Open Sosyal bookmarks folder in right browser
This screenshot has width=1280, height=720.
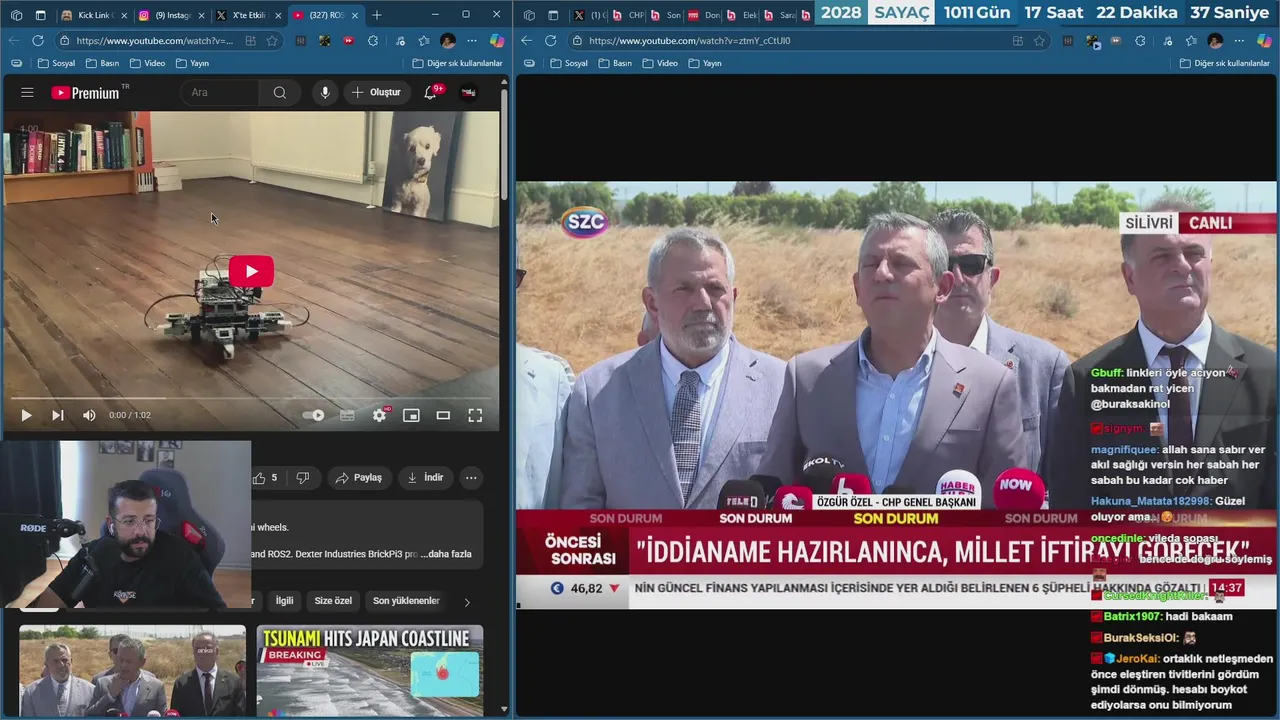(568, 63)
